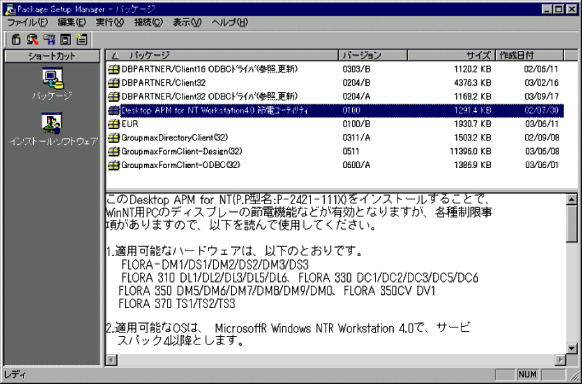The height and width of the screenshot is (384, 582).
Task: Click the vertical scrollbar thumb in the description pane
Action: pyautogui.click(x=572, y=224)
